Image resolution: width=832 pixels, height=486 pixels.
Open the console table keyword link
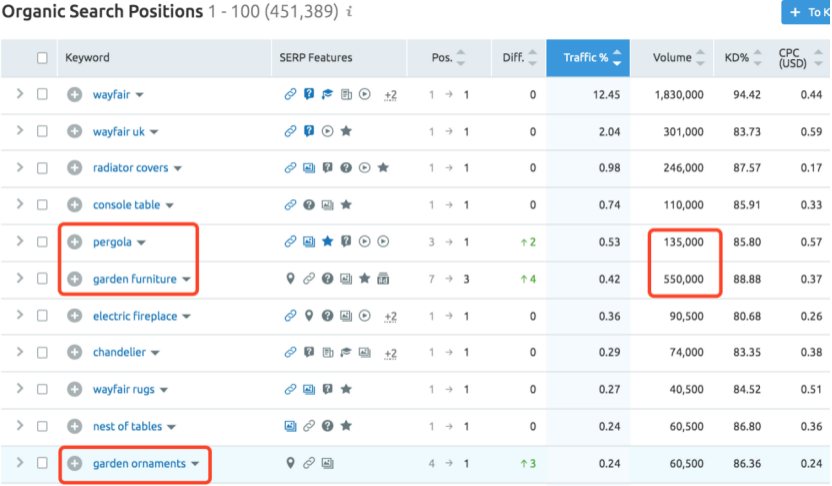pyautogui.click(x=126, y=205)
